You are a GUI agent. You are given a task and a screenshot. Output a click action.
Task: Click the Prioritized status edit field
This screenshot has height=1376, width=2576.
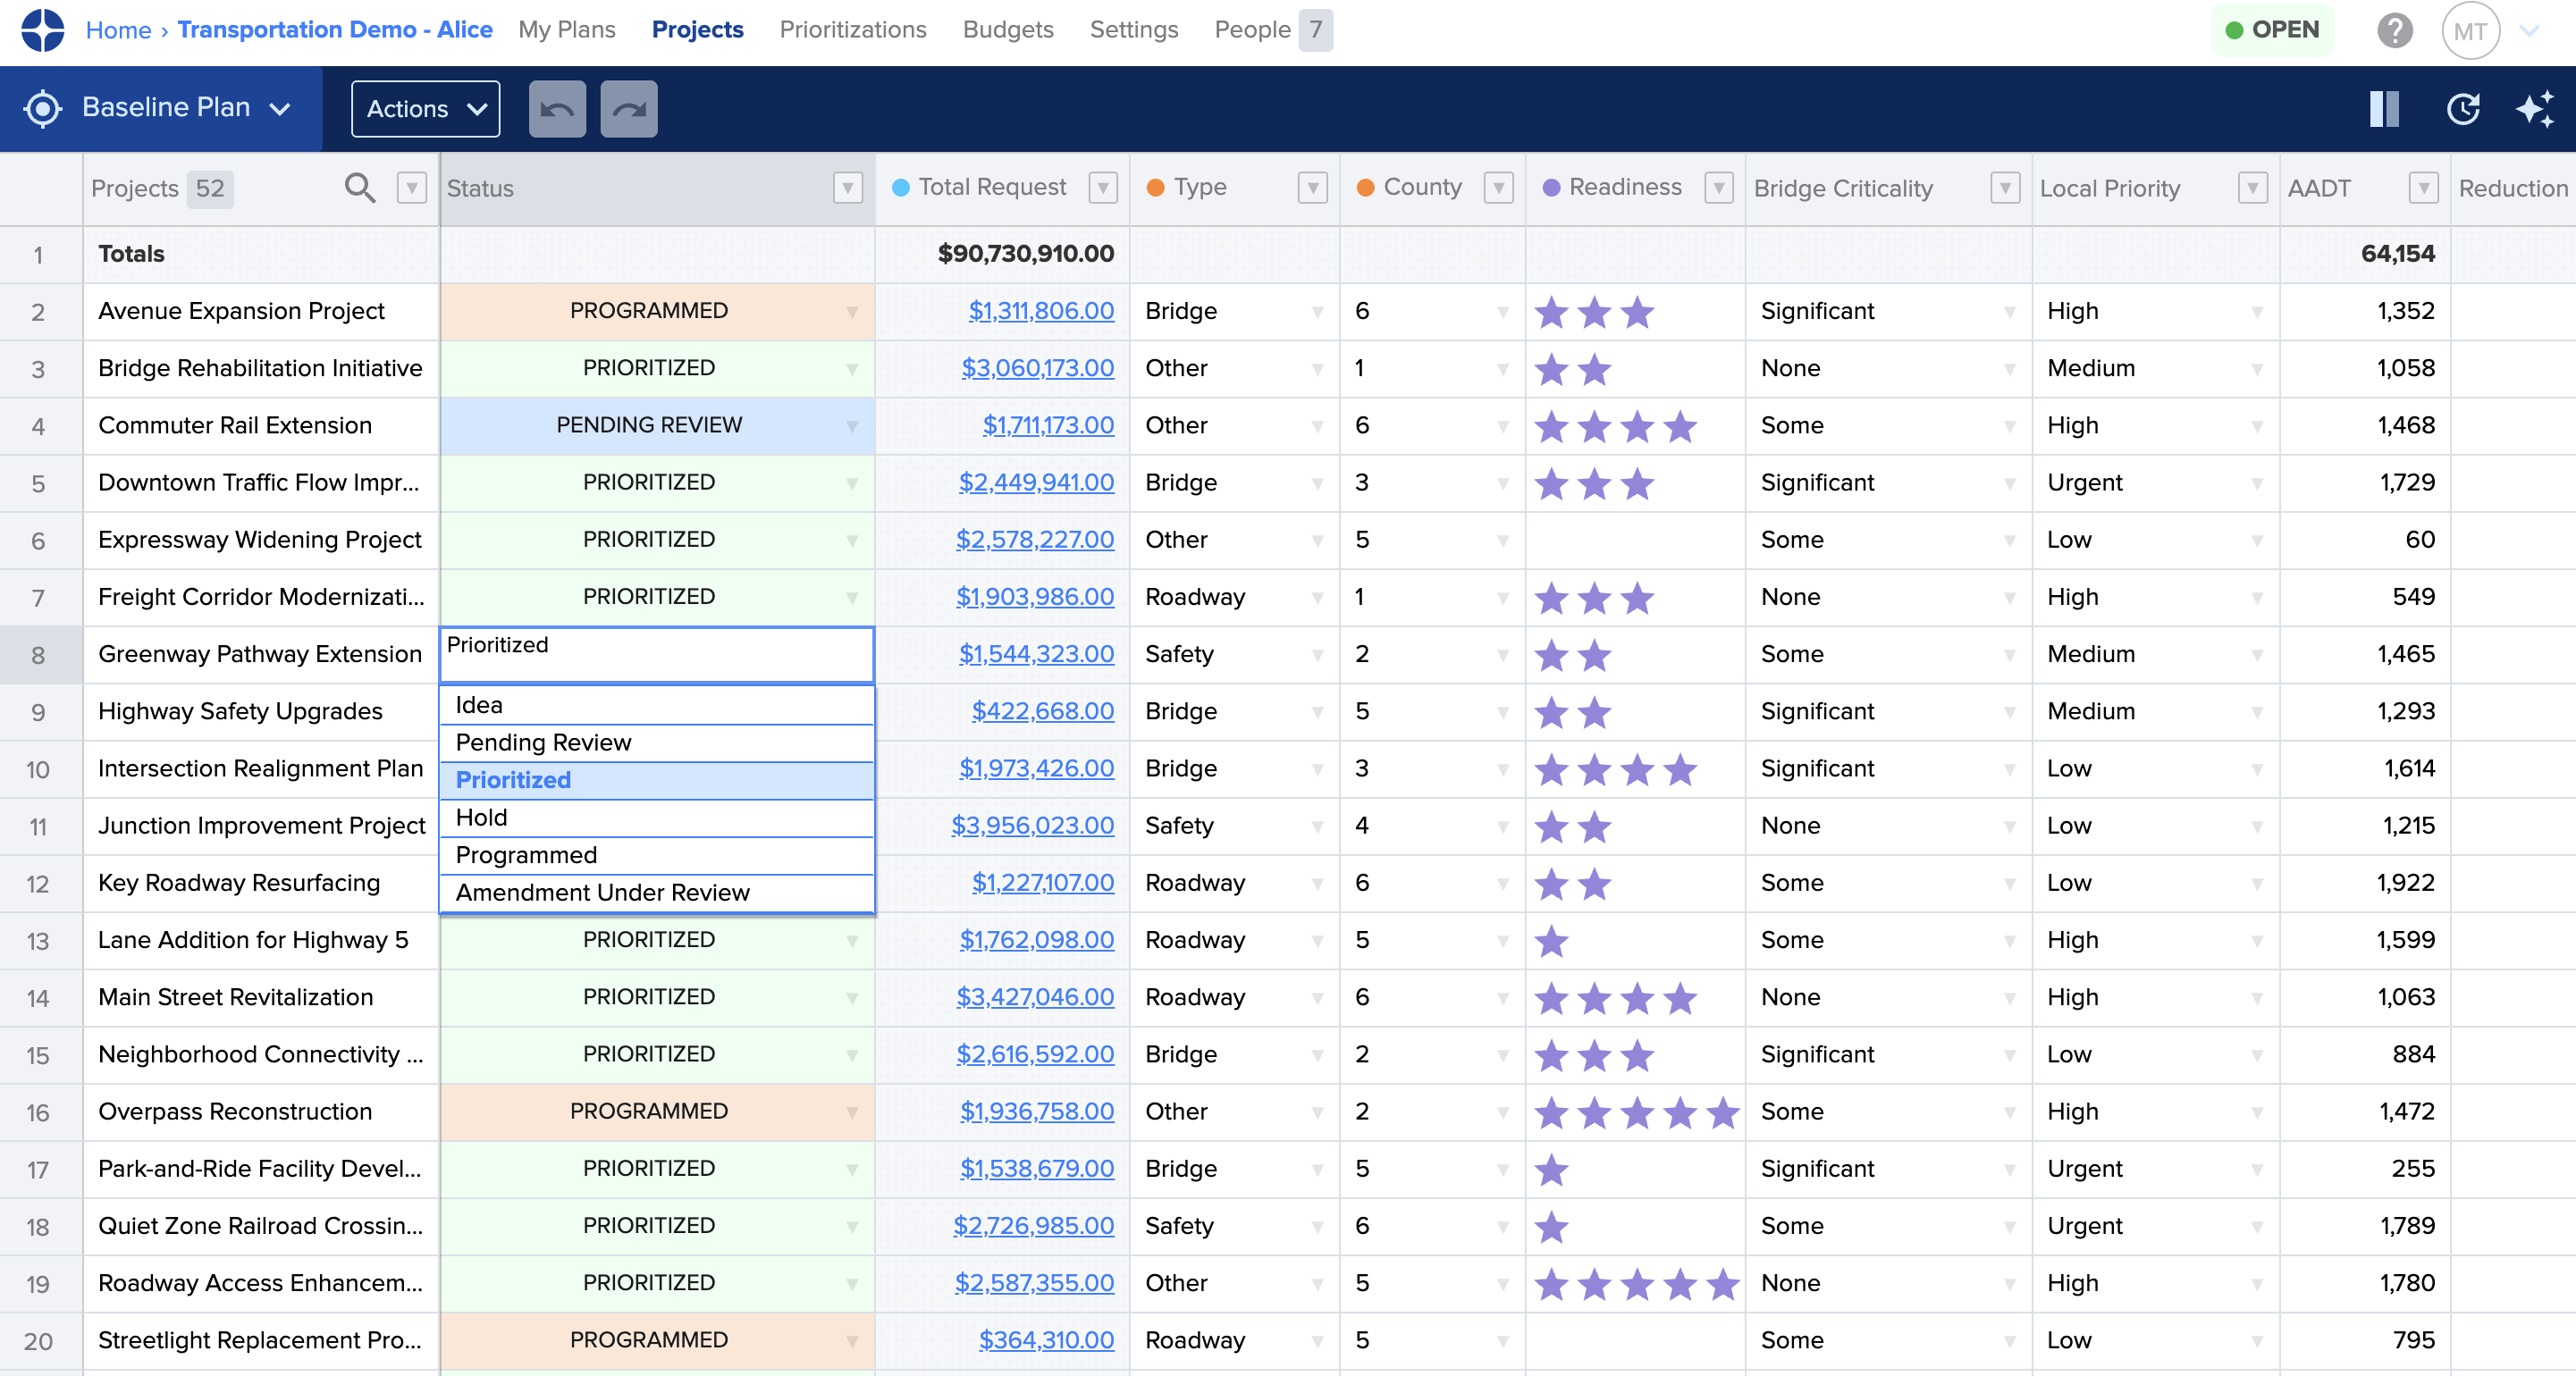point(656,654)
